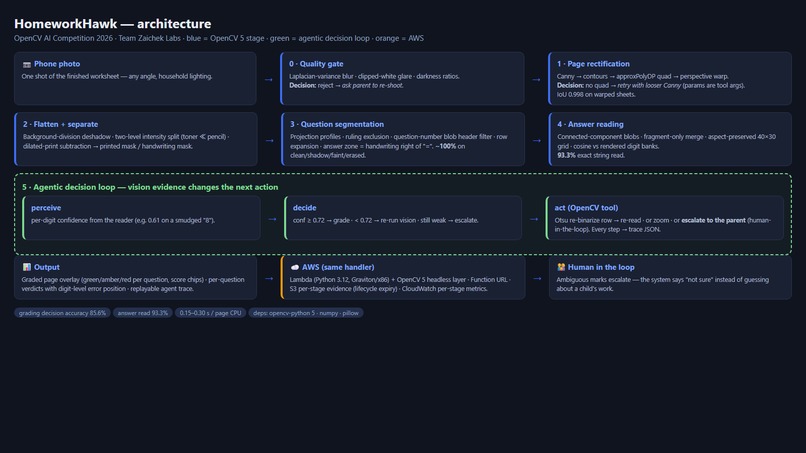Click the cloud icon beside AWS (same handler)
This screenshot has height=453, width=806.
click(x=295, y=267)
